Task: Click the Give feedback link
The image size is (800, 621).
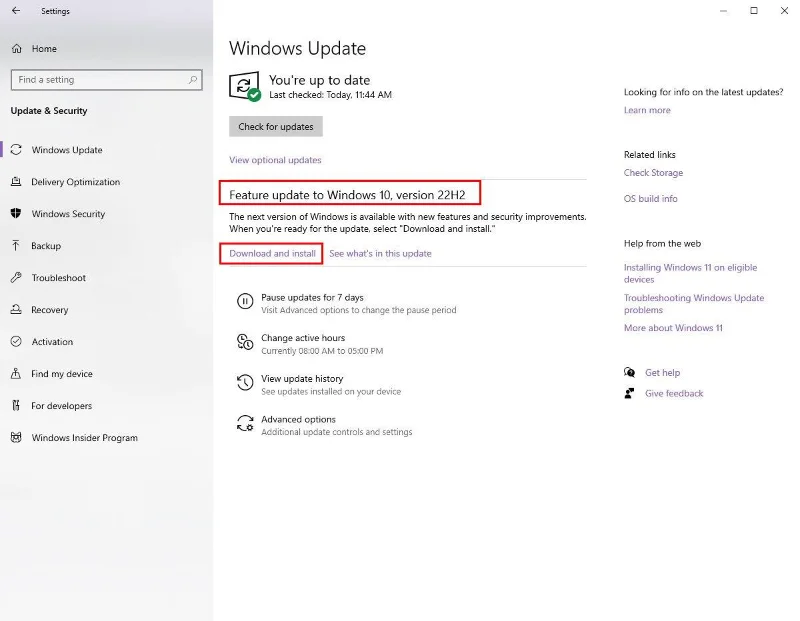Action: [674, 393]
